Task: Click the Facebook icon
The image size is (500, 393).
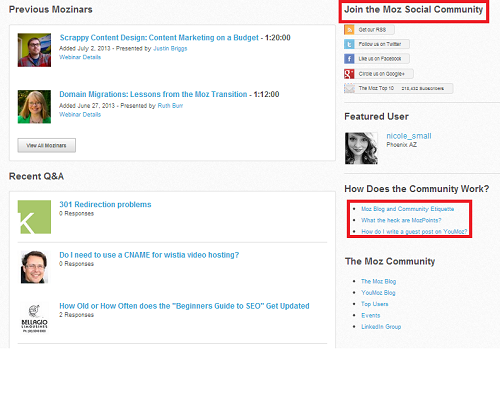Action: pos(349,59)
